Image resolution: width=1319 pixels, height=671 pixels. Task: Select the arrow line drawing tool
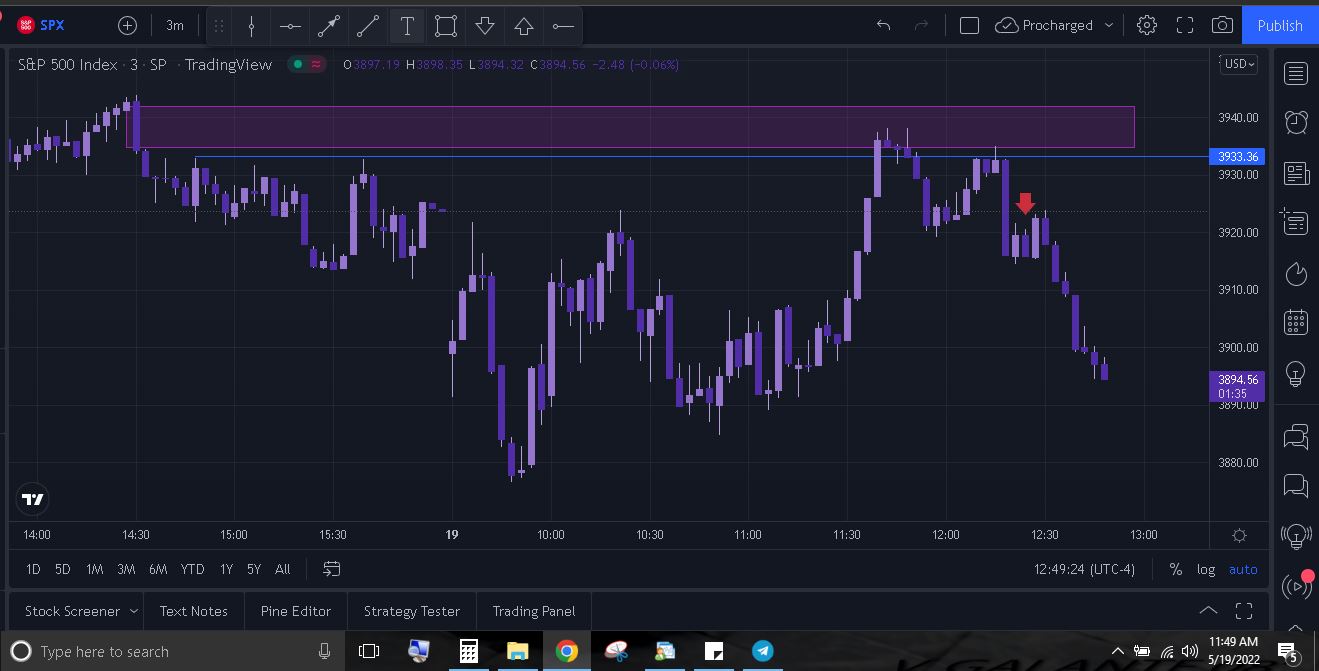(x=329, y=26)
